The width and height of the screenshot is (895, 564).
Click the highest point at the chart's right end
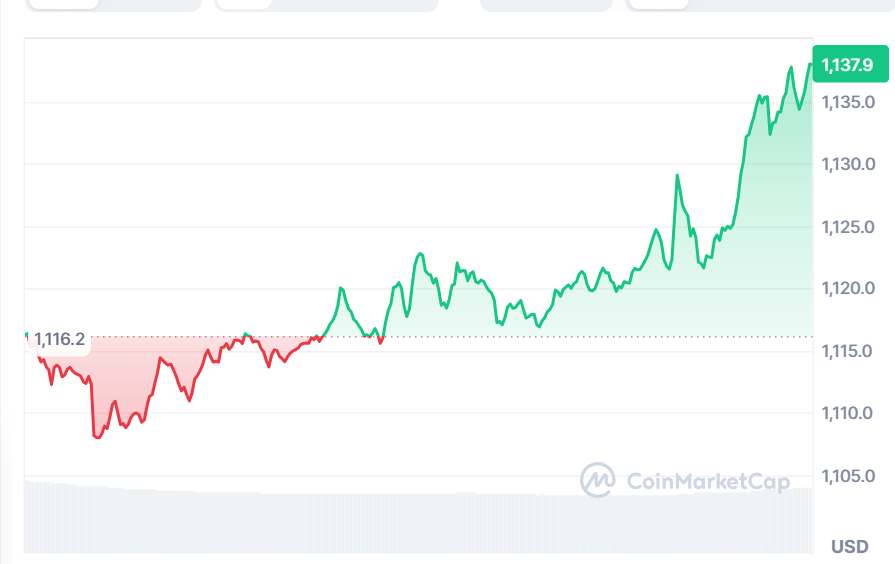coord(809,64)
